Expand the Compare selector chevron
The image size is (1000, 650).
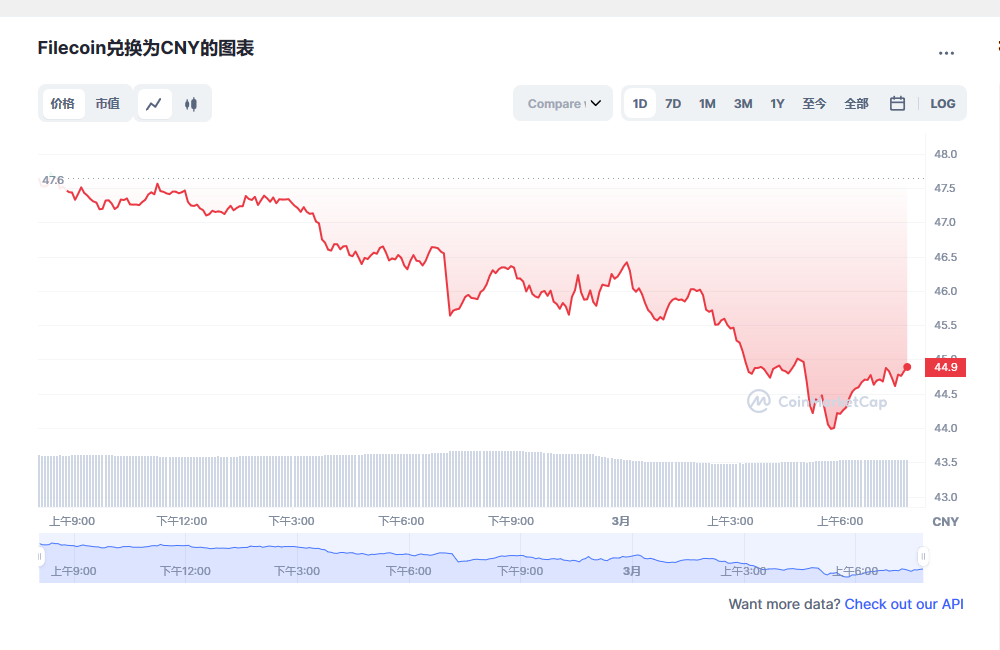(x=596, y=103)
